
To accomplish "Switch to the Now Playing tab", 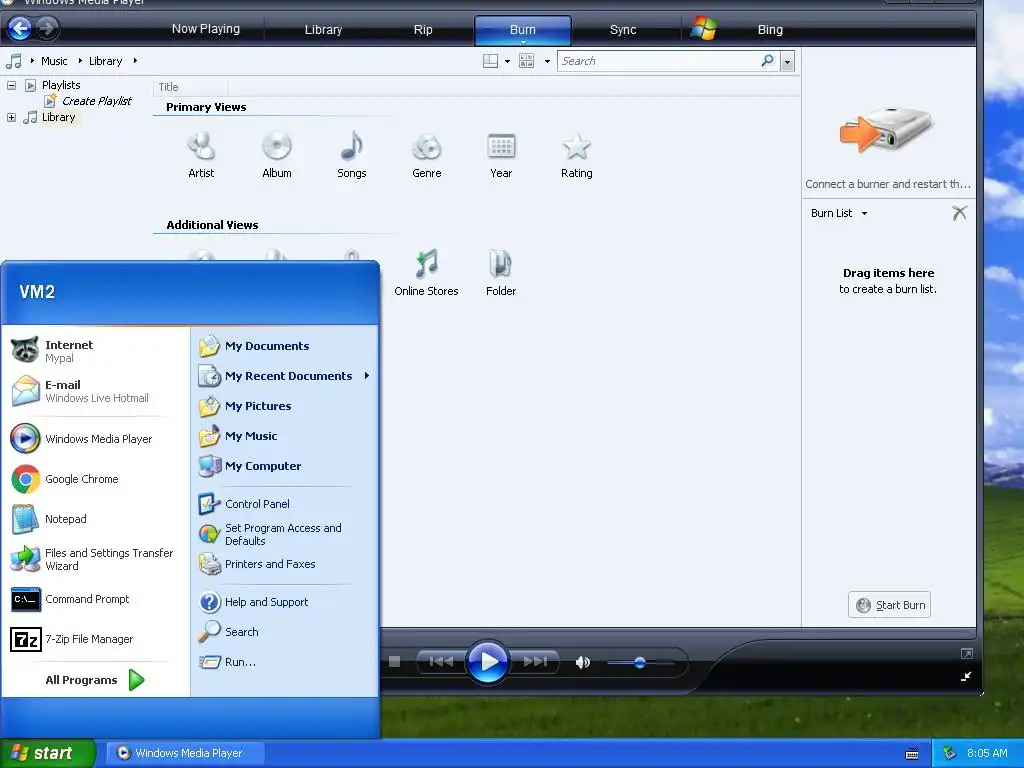I will point(206,29).
